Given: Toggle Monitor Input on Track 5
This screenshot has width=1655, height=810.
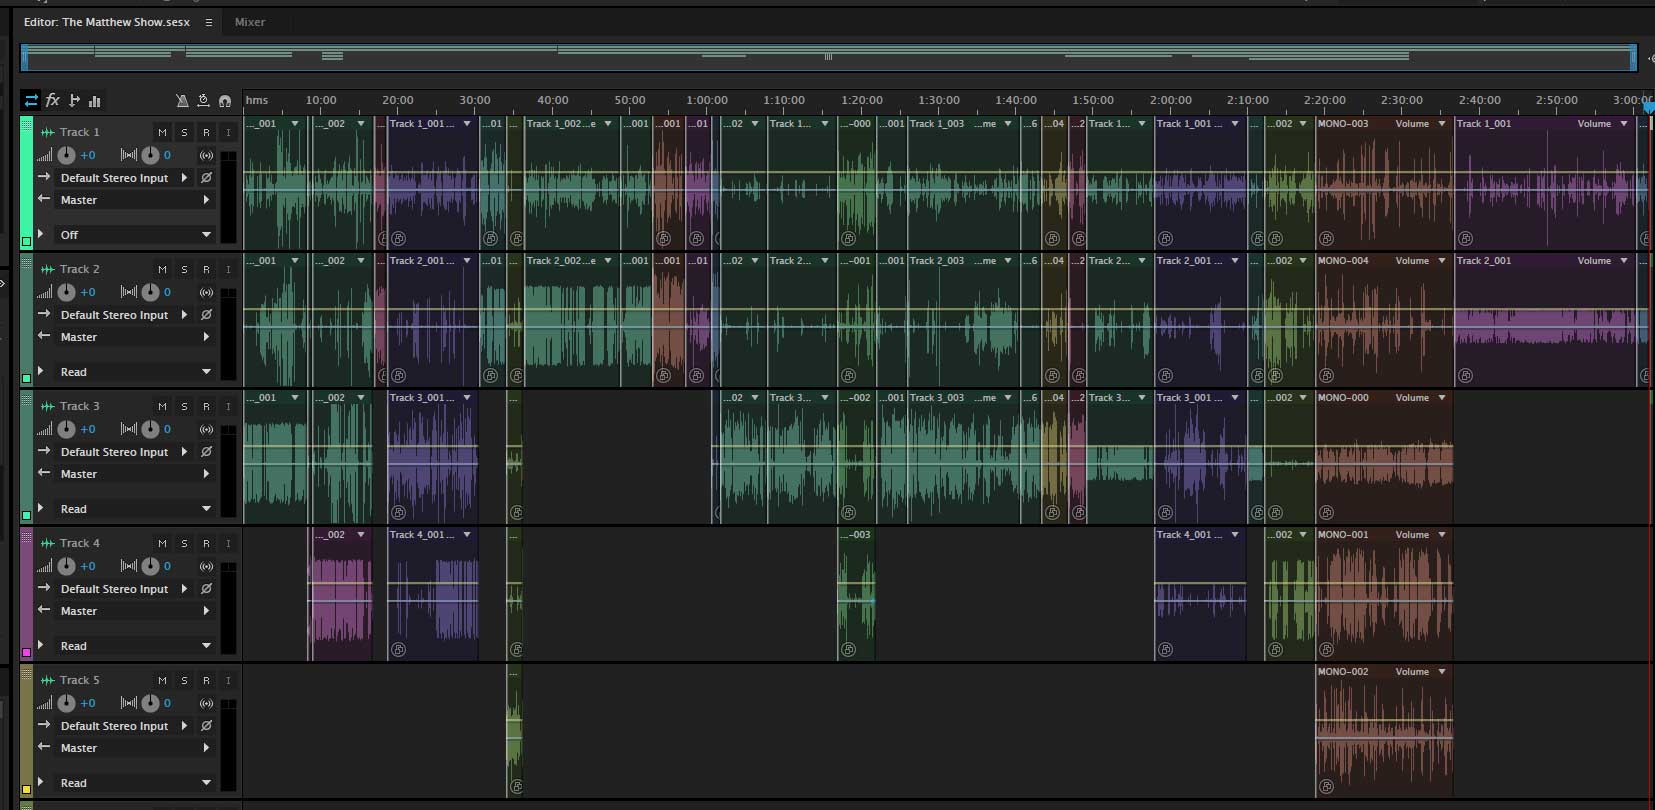Looking at the screenshot, I should pos(228,680).
